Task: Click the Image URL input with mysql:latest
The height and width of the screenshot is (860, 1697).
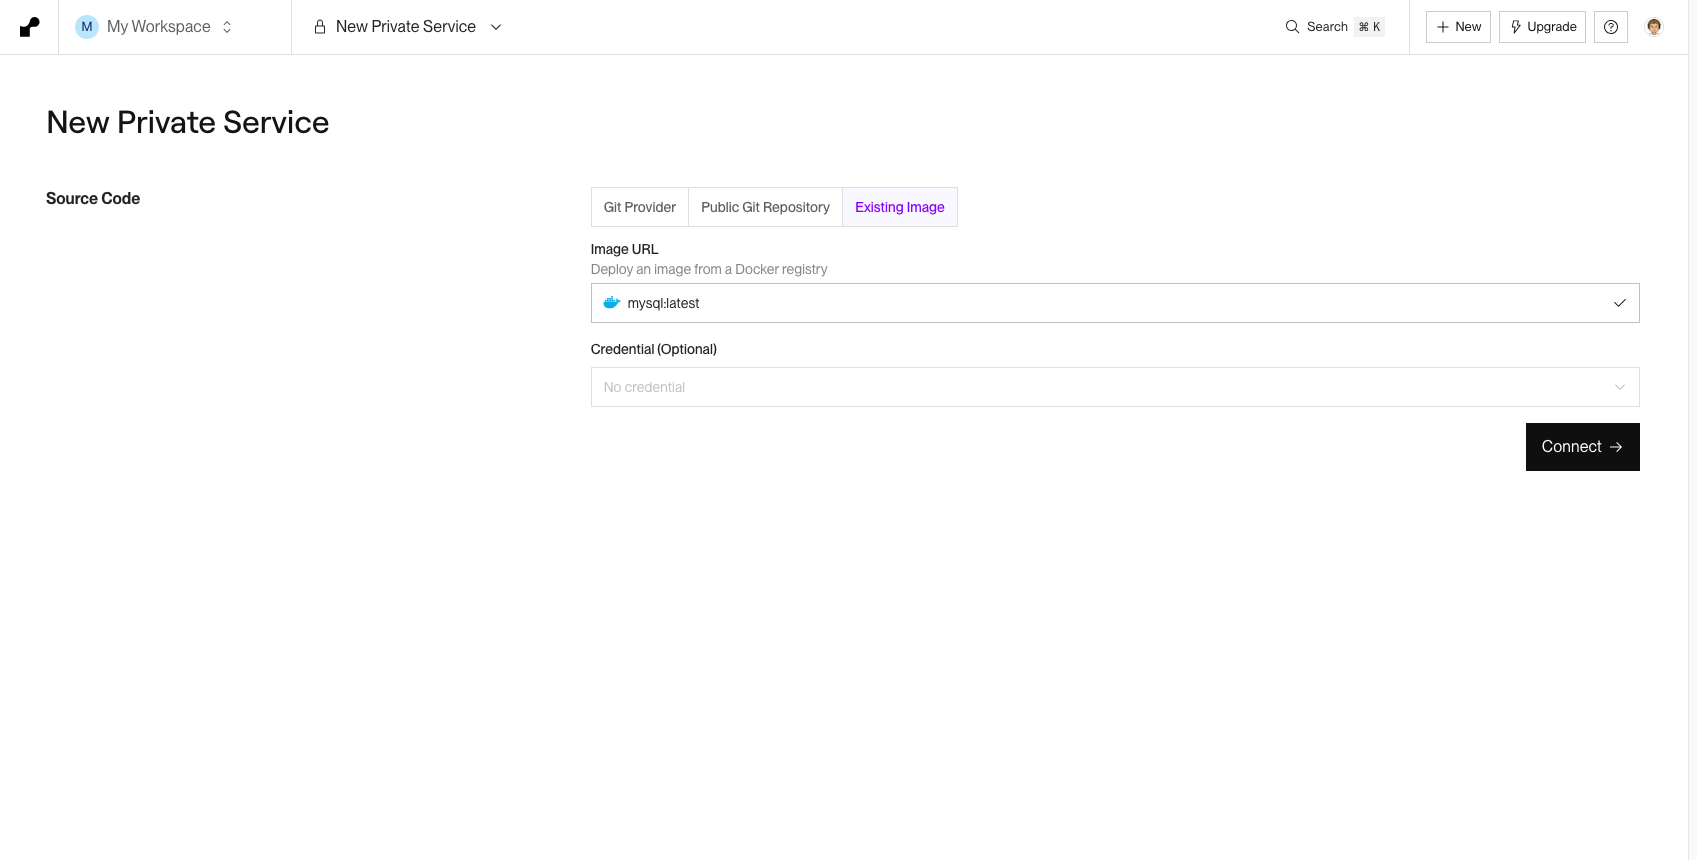Action: coord(1115,303)
